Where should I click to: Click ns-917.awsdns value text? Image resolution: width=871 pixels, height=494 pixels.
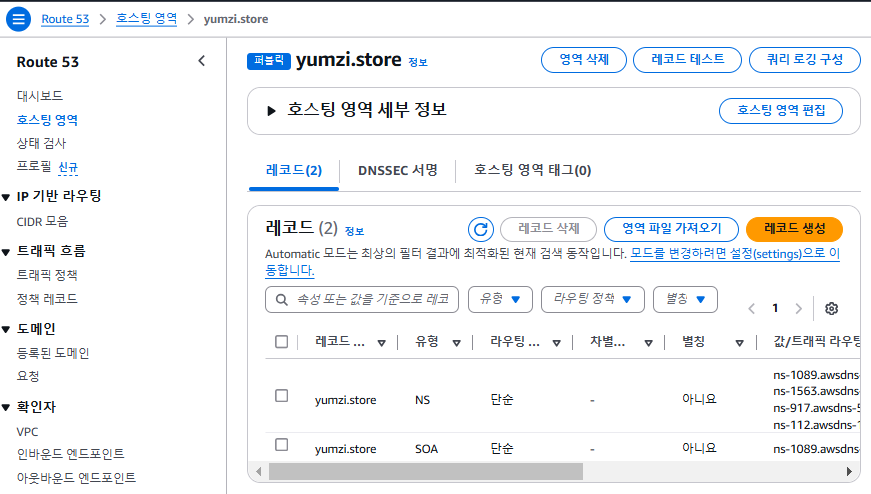tap(816, 408)
